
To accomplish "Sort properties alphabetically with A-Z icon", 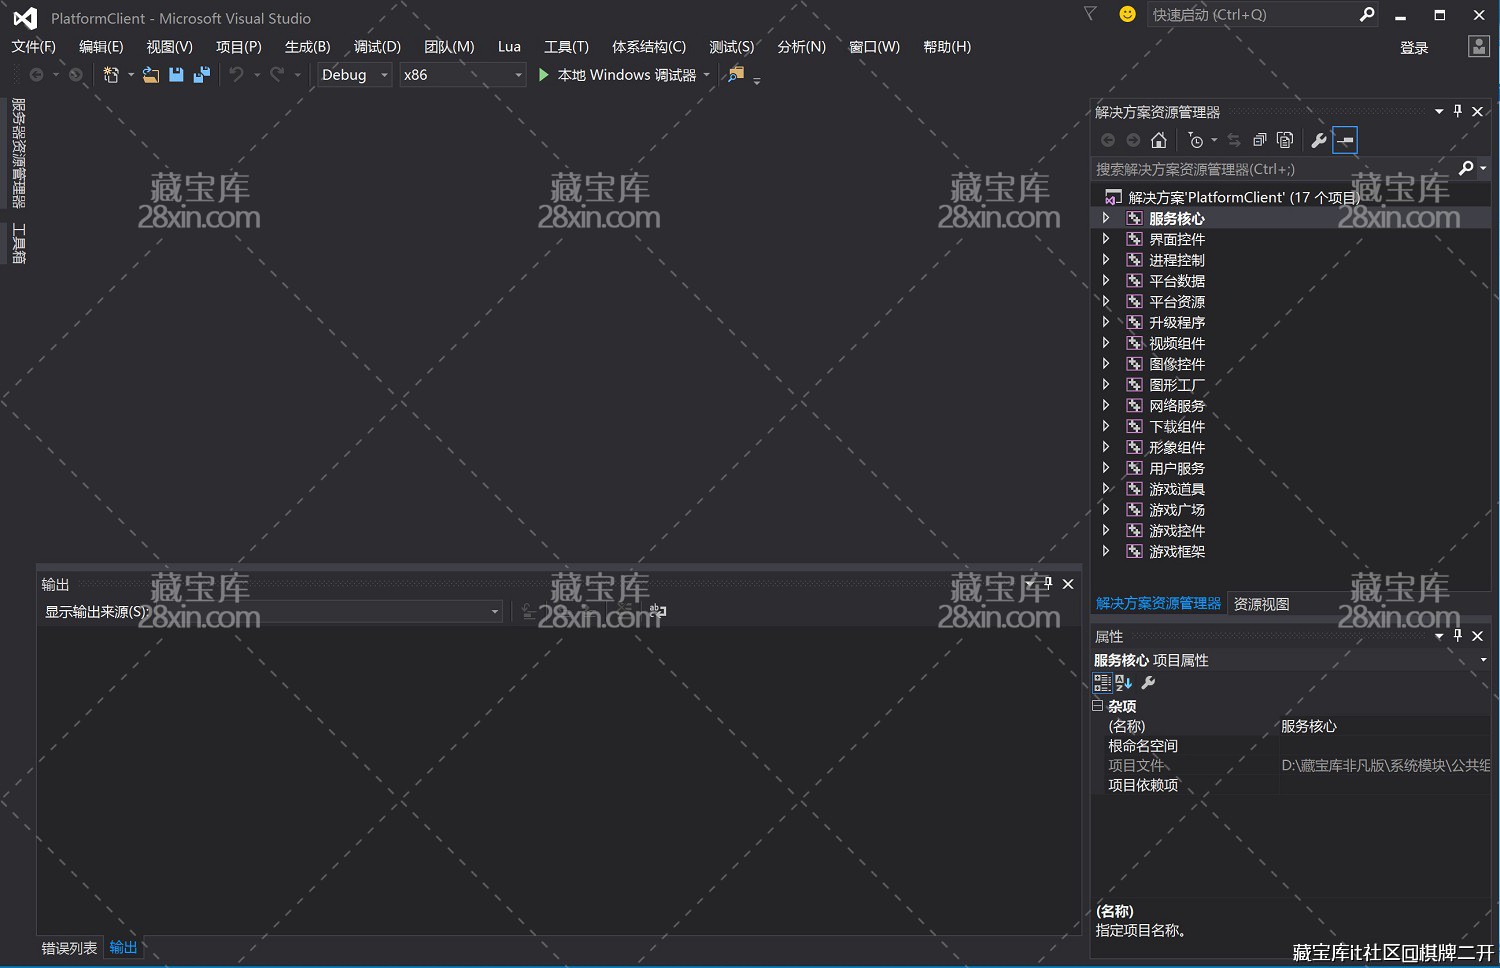I will coord(1124,683).
